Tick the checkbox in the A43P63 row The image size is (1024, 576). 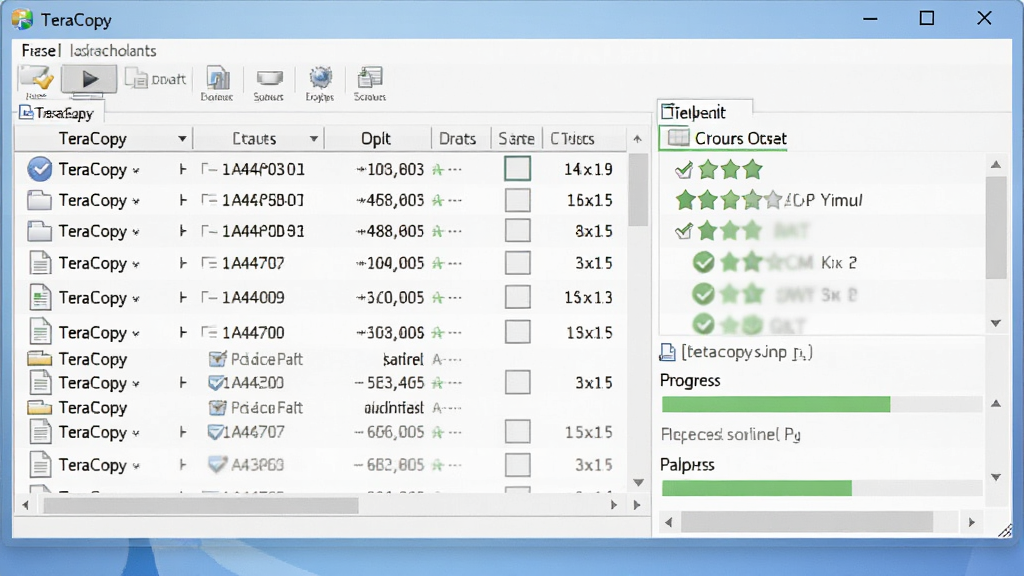coord(517,465)
